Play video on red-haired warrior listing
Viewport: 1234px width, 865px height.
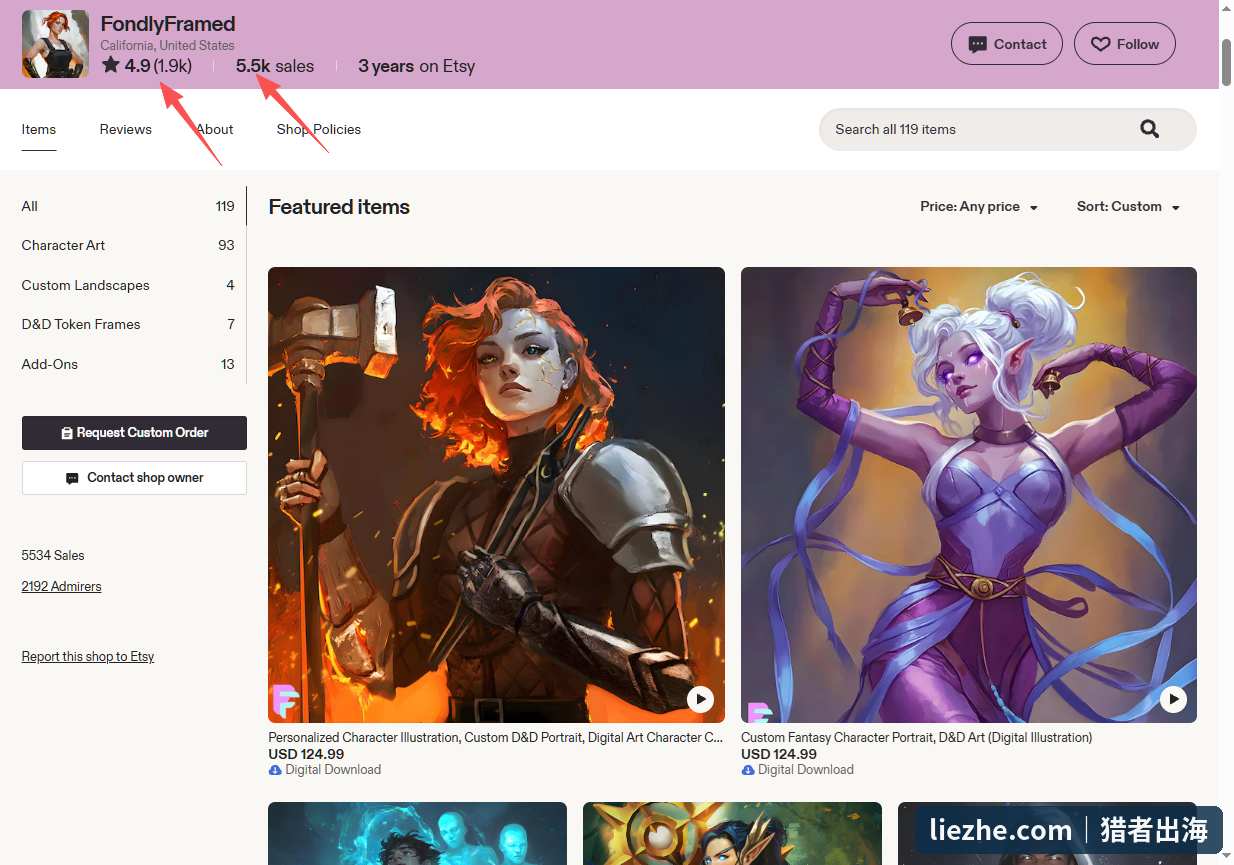(x=700, y=699)
